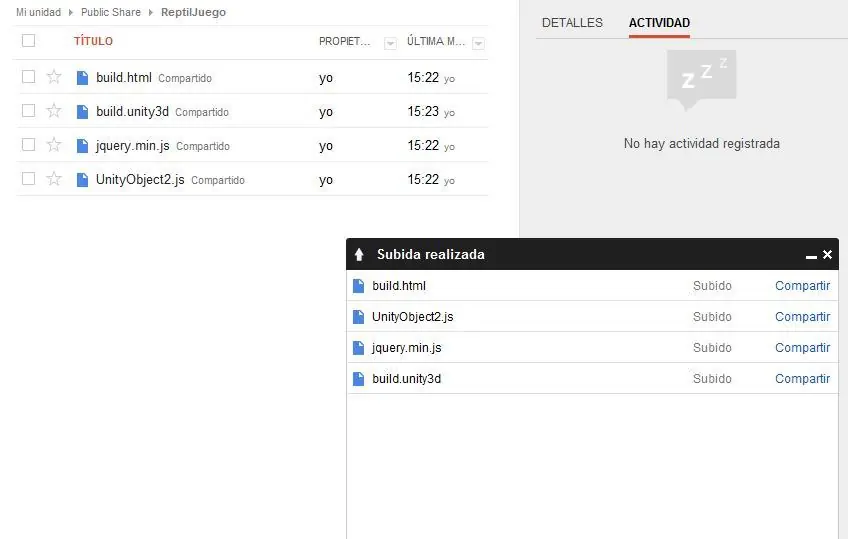Click jquery.min.js file icon in file list
Image resolution: width=848 pixels, height=539 pixels.
coord(82,146)
